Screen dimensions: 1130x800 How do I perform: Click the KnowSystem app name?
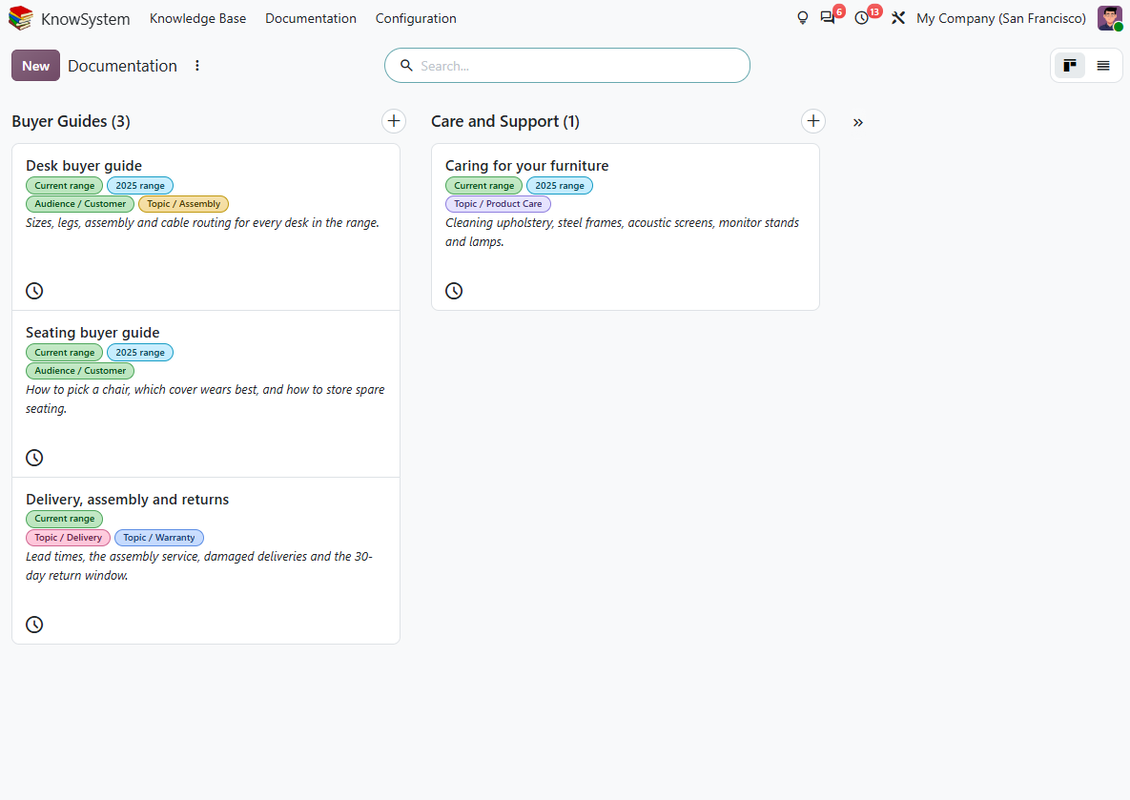click(85, 19)
